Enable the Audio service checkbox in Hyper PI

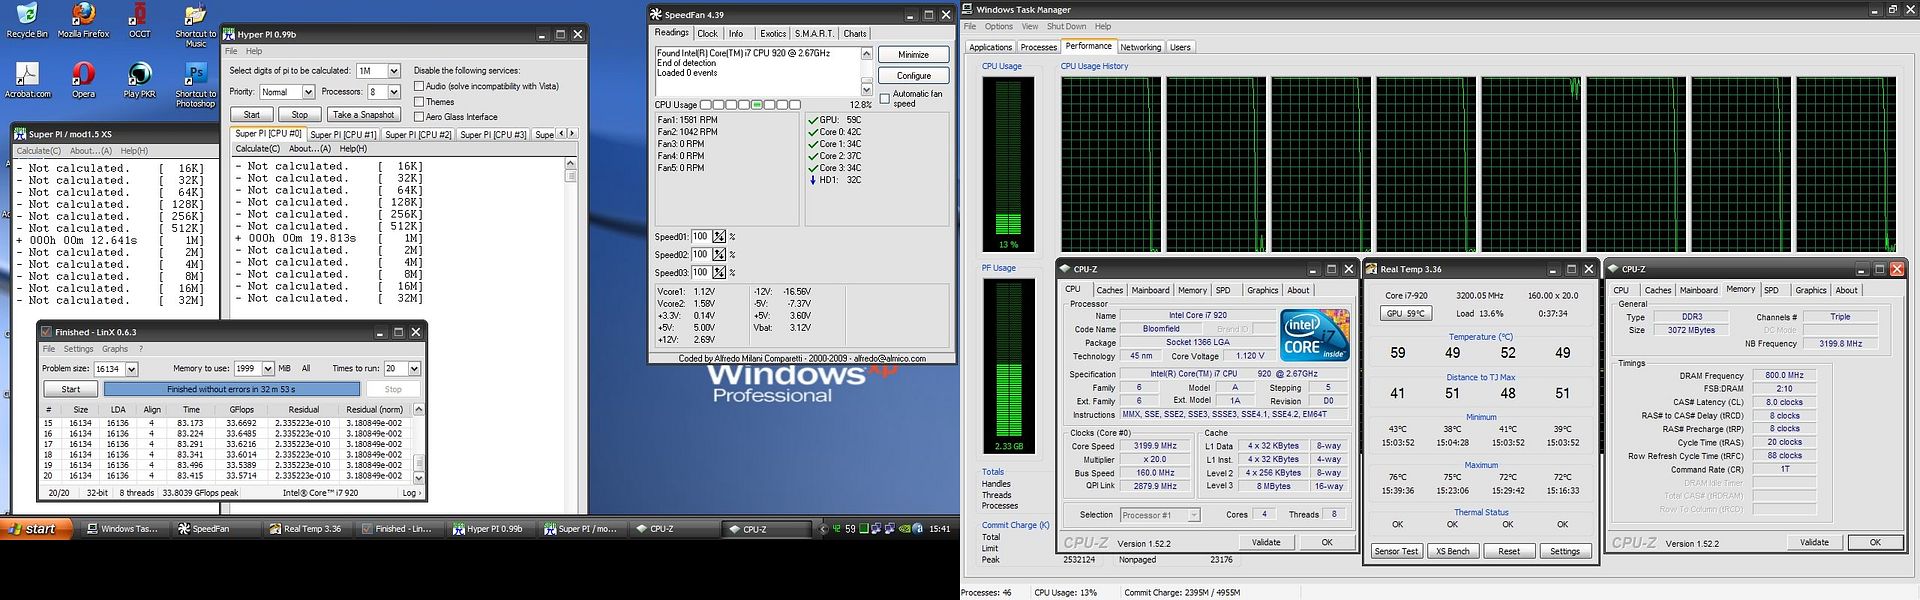click(x=420, y=86)
